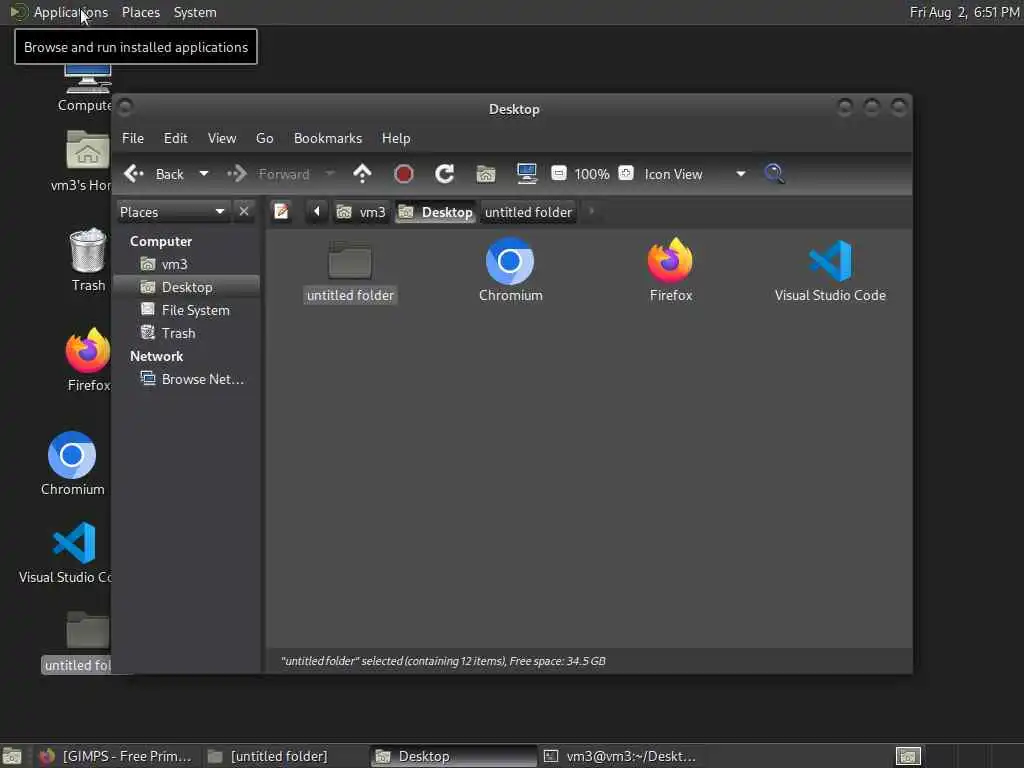
Task: Click untitled folder on desktop background
Action: click(x=88, y=630)
